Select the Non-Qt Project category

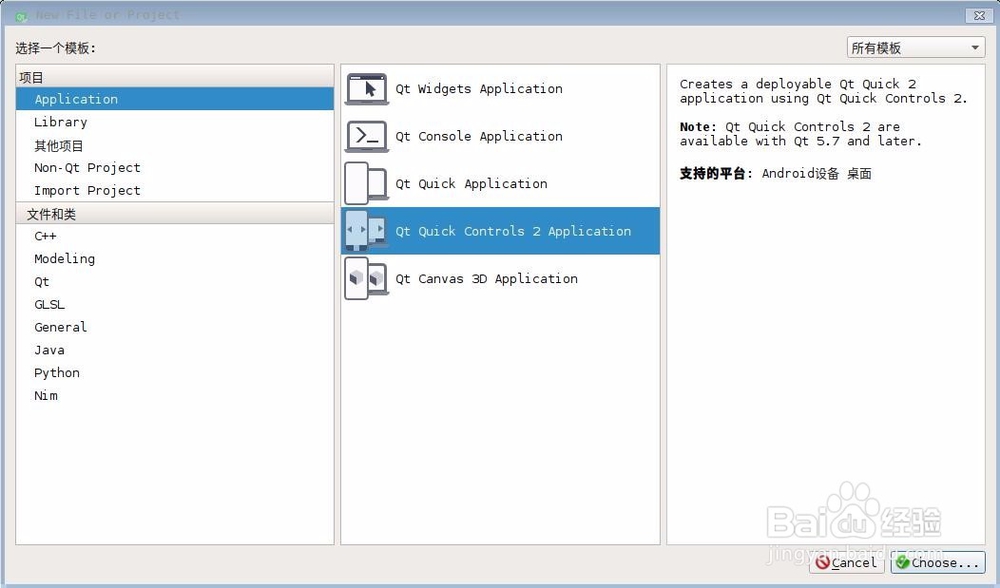pyautogui.click(x=175, y=168)
